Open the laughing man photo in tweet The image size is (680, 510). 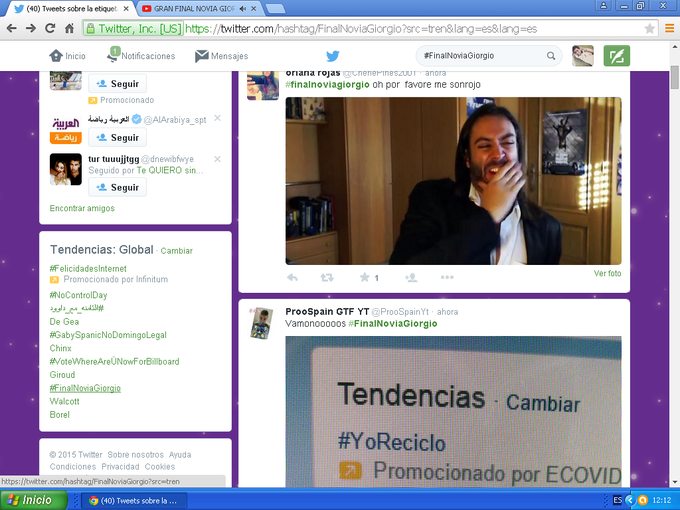click(x=453, y=181)
